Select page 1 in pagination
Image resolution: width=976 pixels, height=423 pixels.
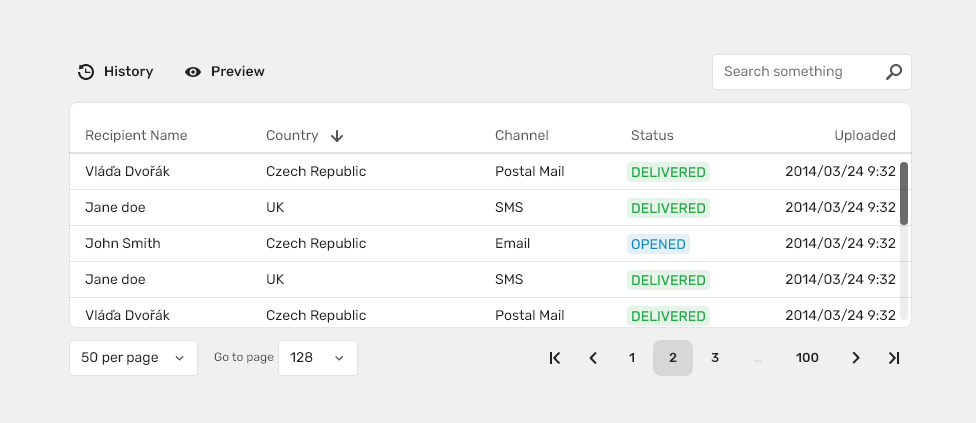pos(632,358)
